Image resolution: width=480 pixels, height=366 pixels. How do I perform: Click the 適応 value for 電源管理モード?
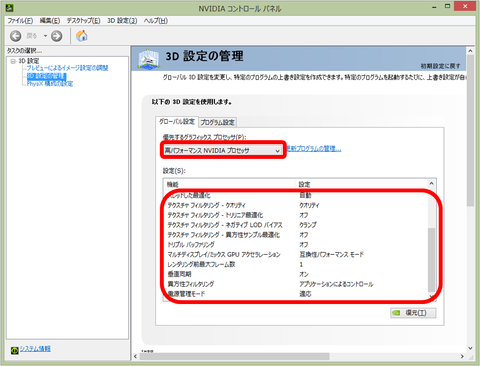click(x=305, y=294)
